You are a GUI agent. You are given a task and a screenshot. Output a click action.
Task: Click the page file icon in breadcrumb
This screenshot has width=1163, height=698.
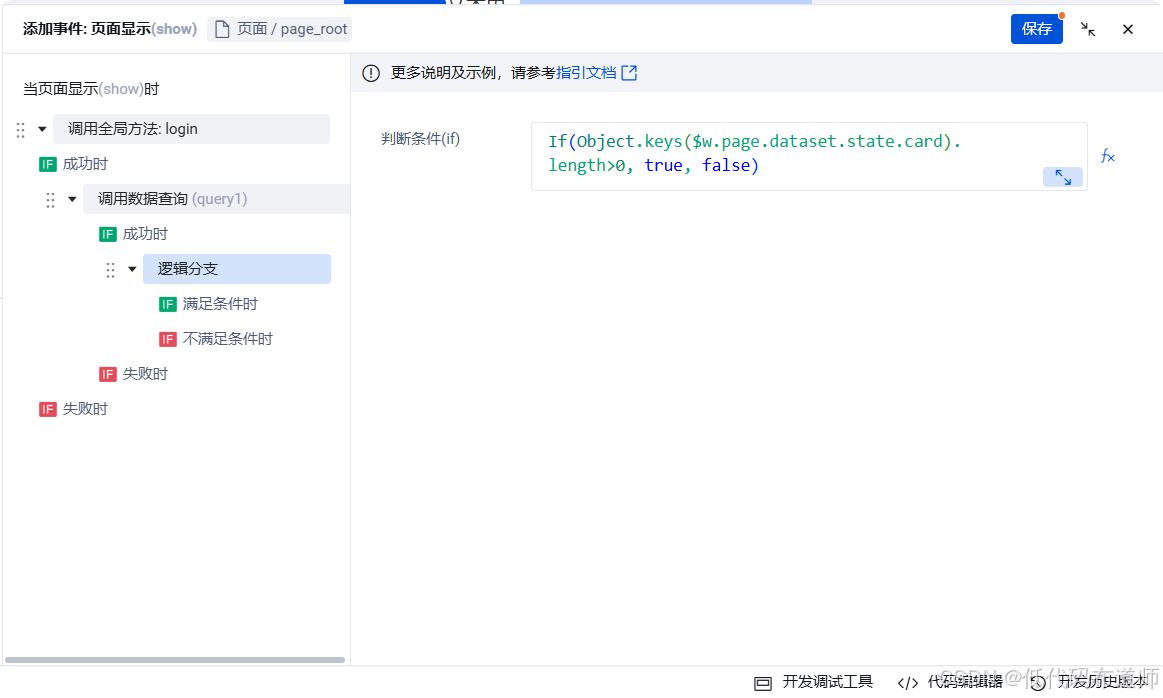(x=222, y=29)
